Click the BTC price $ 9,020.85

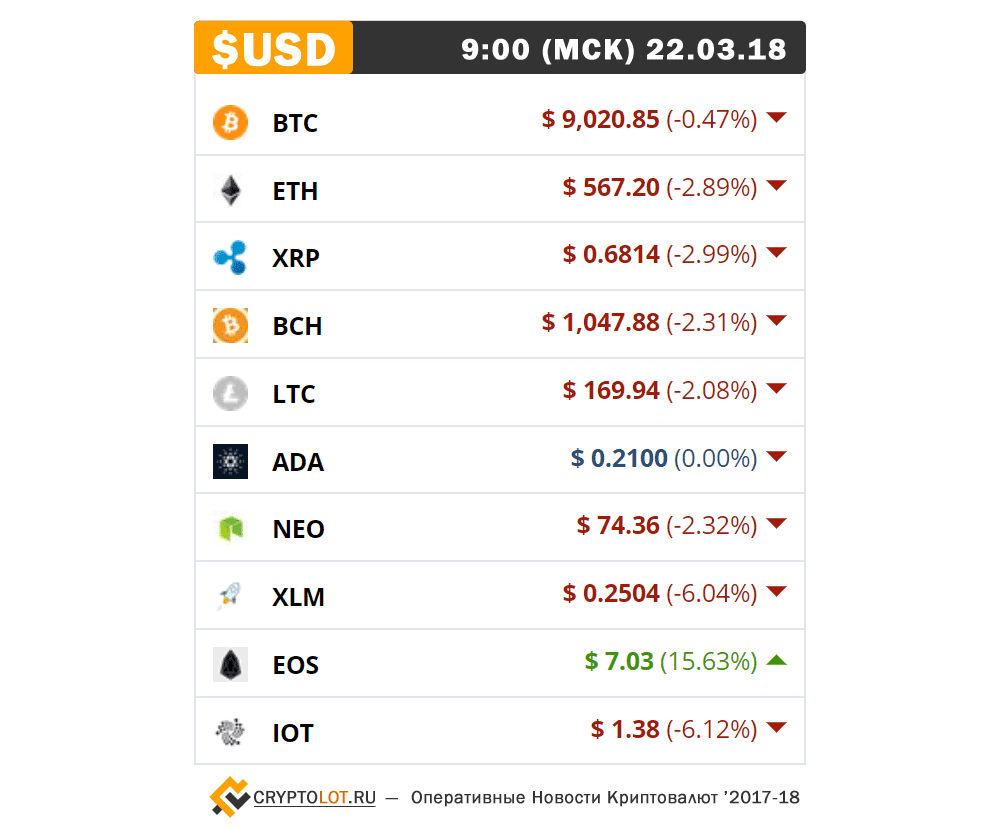(x=600, y=119)
